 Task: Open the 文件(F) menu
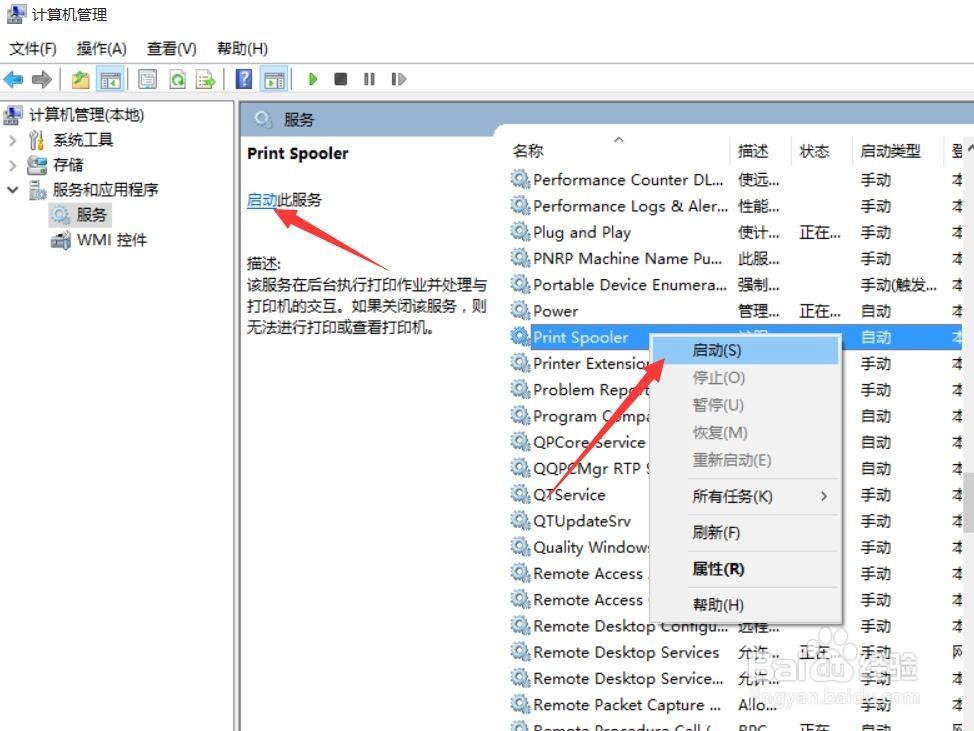33,48
